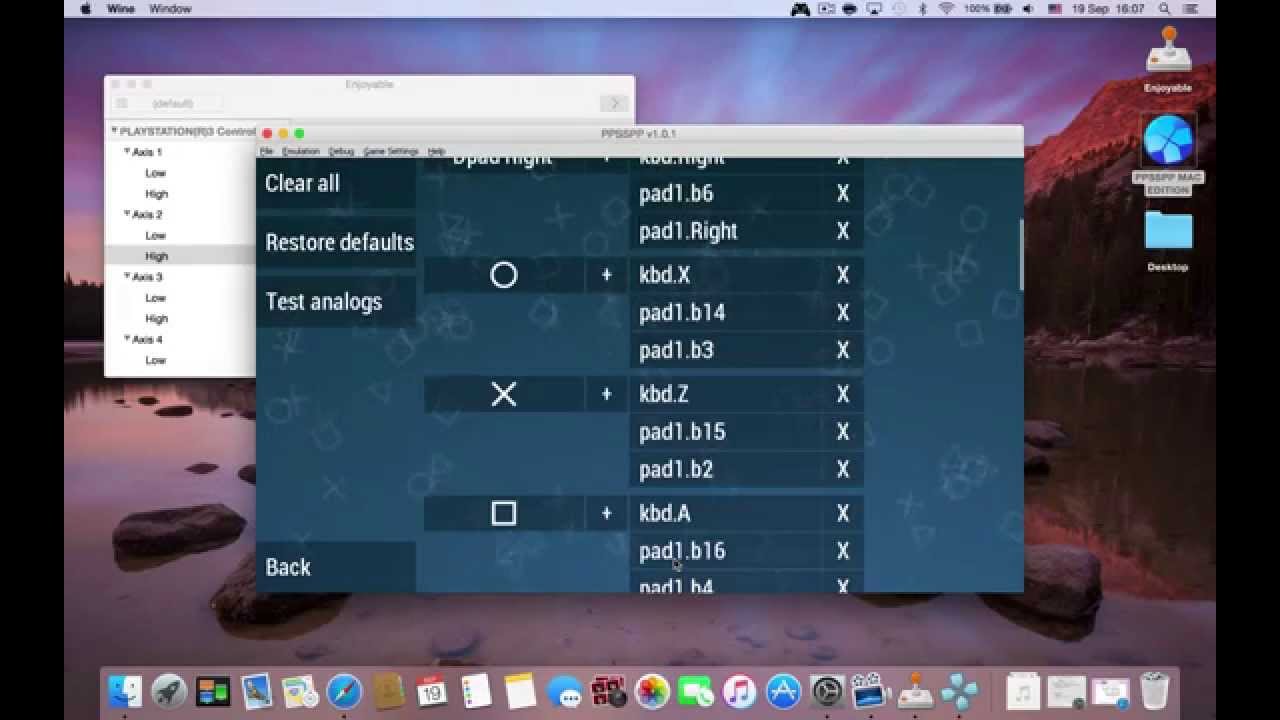
Task: Open System Preferences gear in dock
Action: [x=828, y=691]
